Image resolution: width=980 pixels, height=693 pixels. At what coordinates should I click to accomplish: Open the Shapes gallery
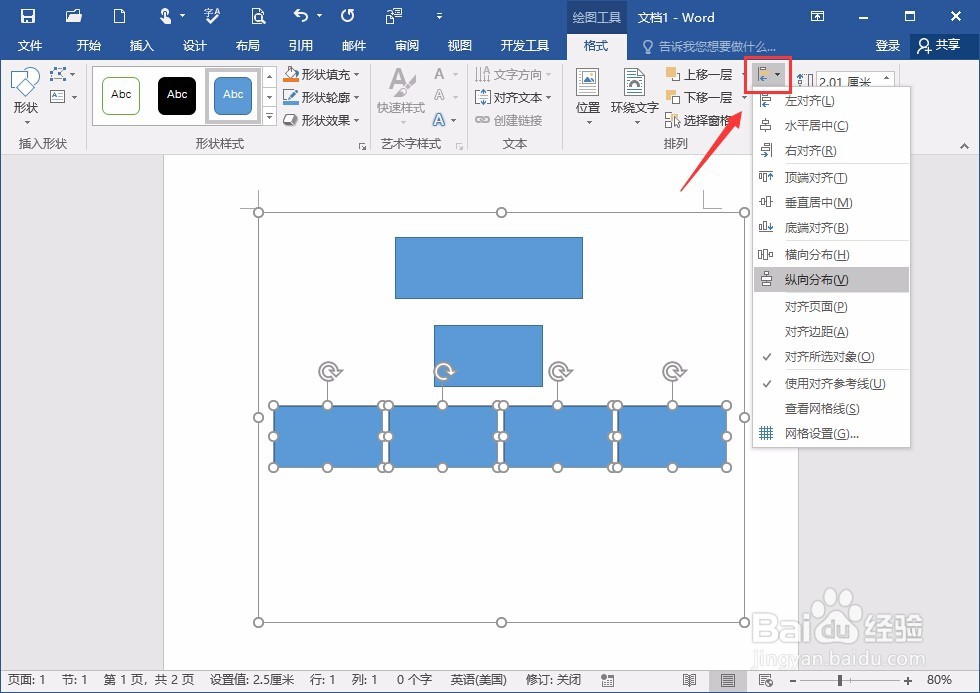coord(26,95)
